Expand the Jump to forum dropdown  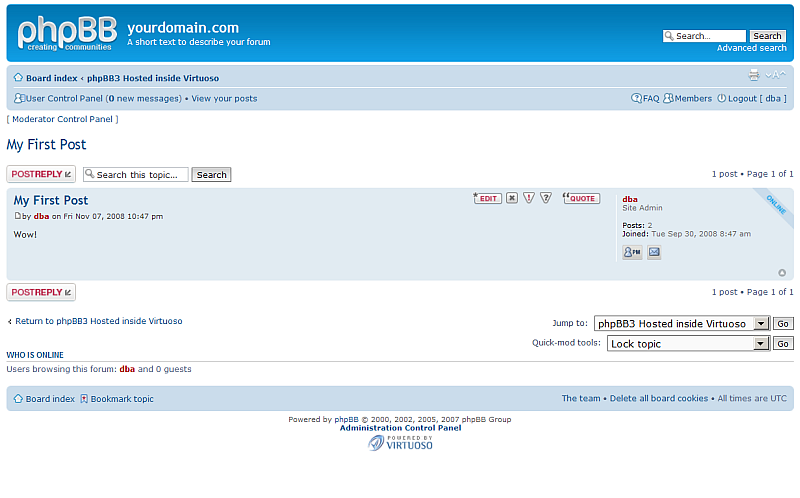coord(761,324)
